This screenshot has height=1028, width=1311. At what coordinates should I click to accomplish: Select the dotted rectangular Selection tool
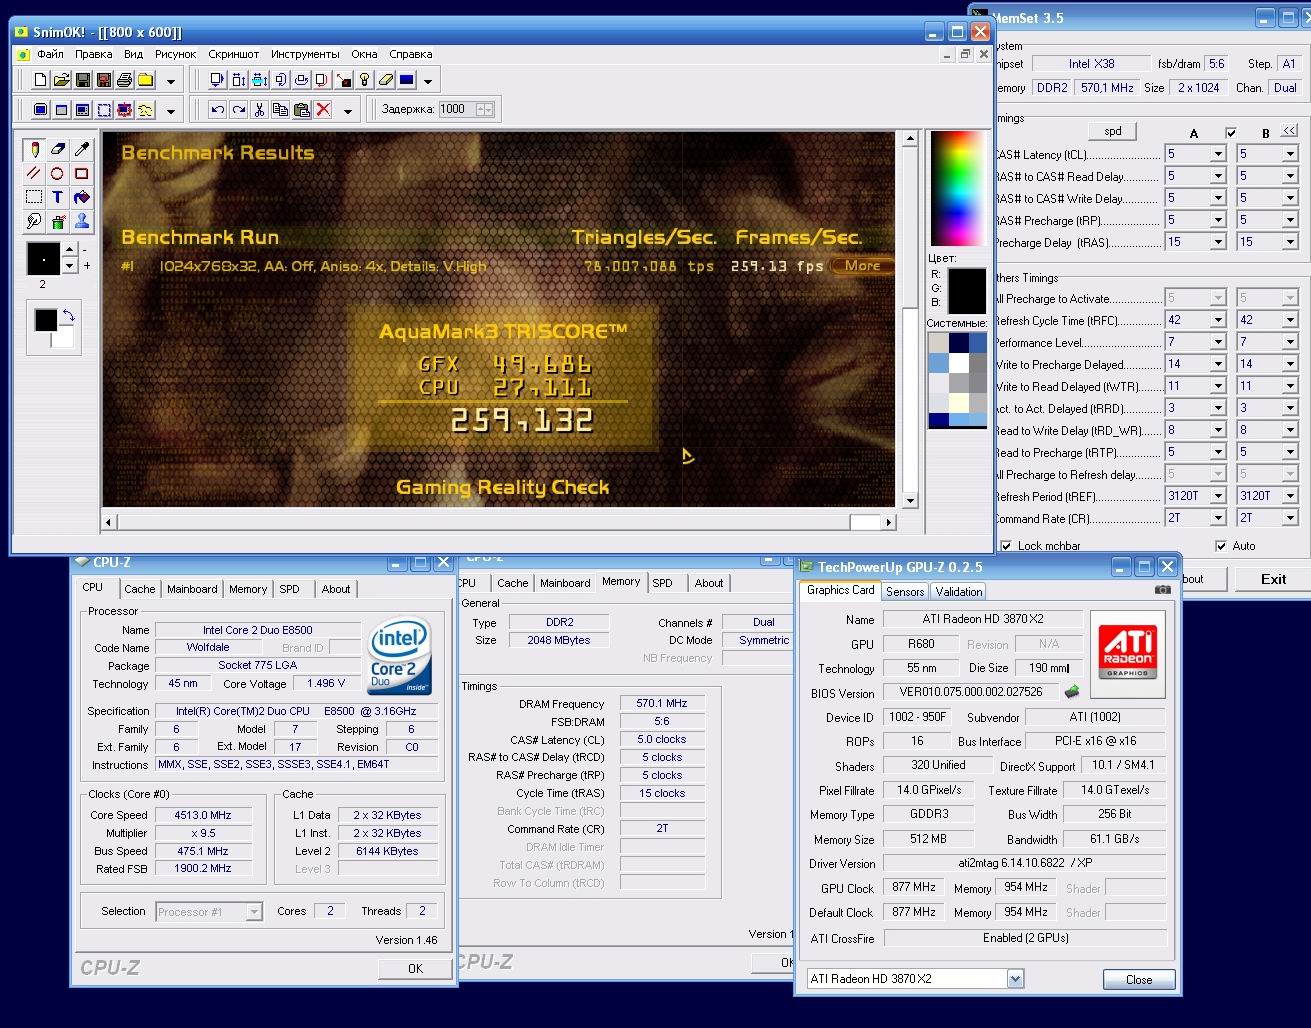(x=34, y=197)
